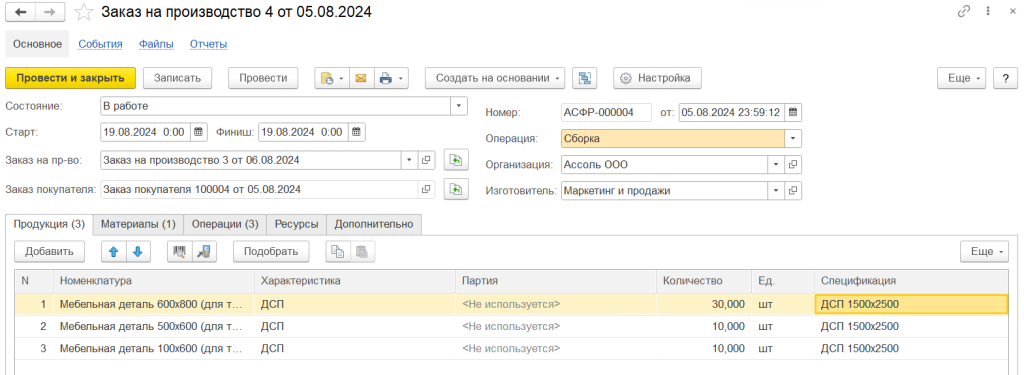
Task: Copy rows with the copy icon
Action: click(x=338, y=252)
